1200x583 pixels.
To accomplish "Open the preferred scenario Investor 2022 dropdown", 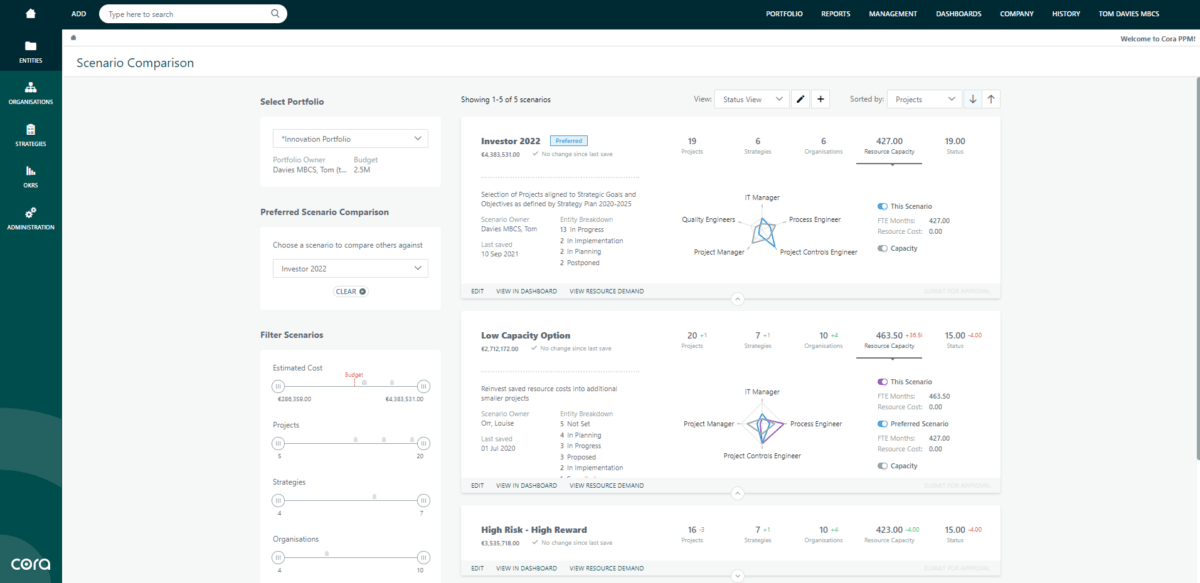I will point(350,269).
